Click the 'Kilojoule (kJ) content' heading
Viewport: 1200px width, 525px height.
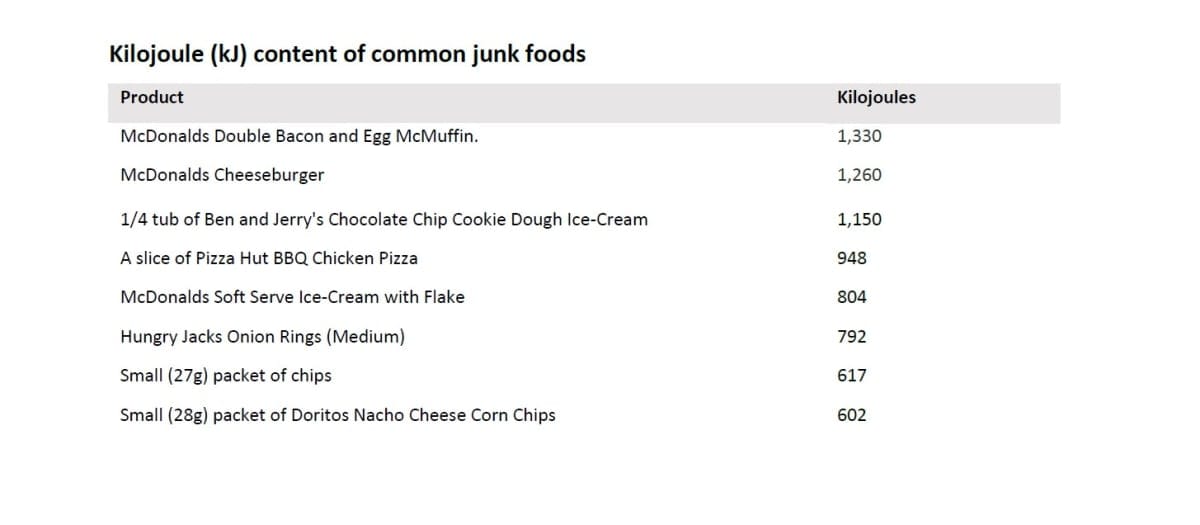[x=347, y=54]
